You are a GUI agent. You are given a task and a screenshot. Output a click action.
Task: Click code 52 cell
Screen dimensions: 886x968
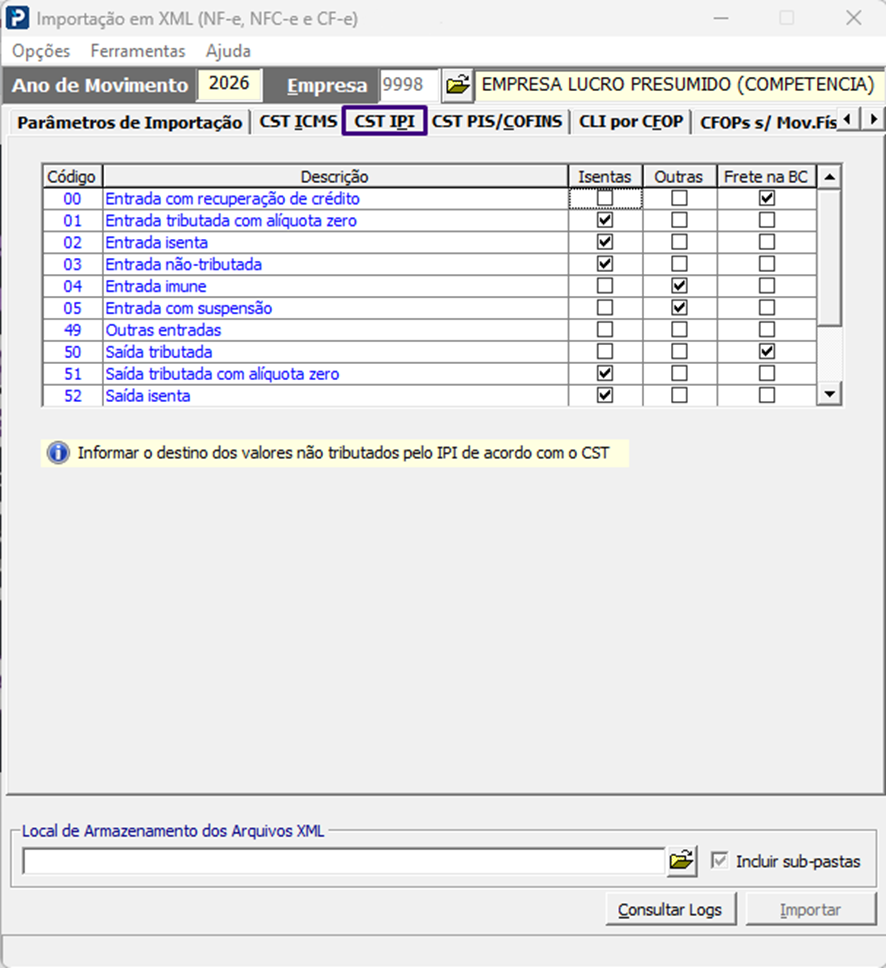pos(73,396)
